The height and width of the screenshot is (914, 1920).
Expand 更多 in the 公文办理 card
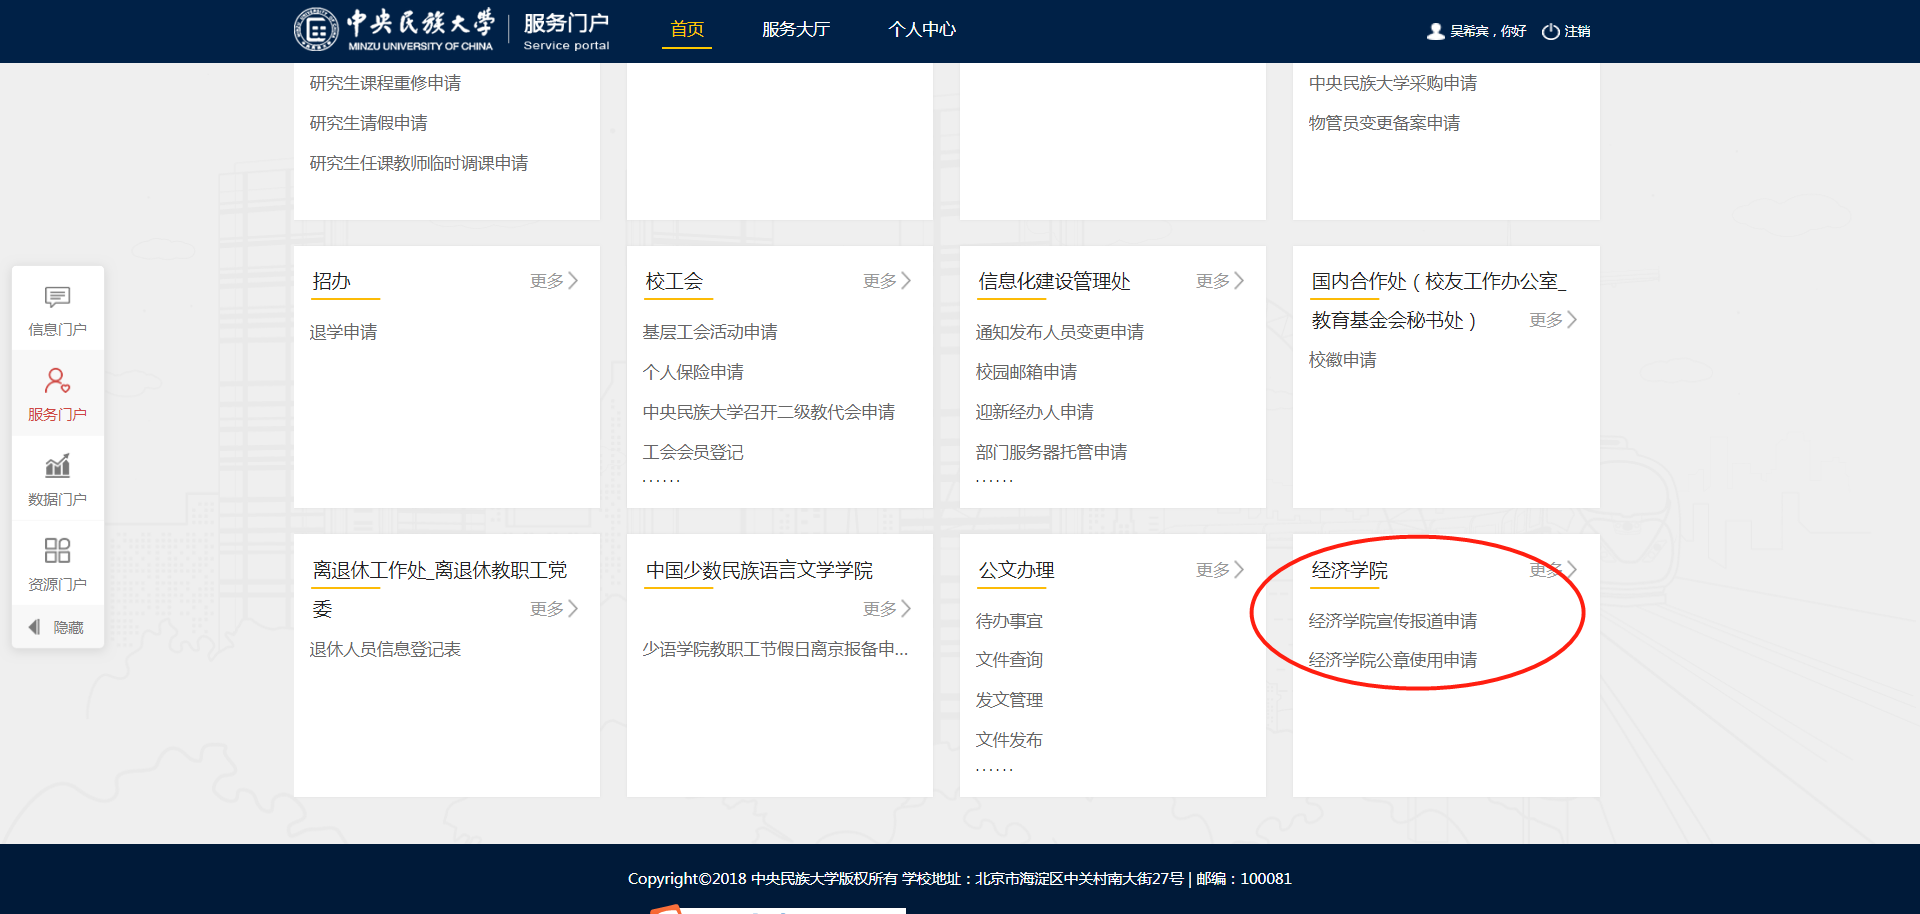(1220, 570)
